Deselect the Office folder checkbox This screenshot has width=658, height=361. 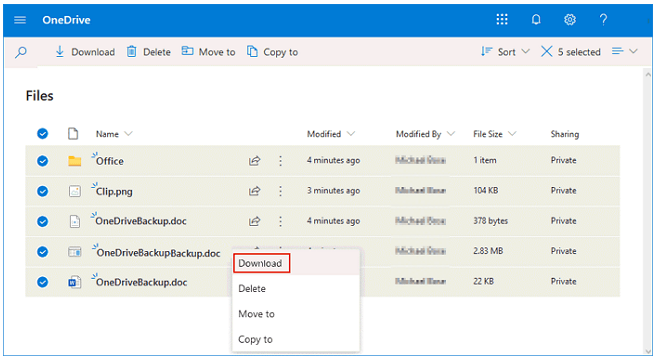[x=42, y=161]
